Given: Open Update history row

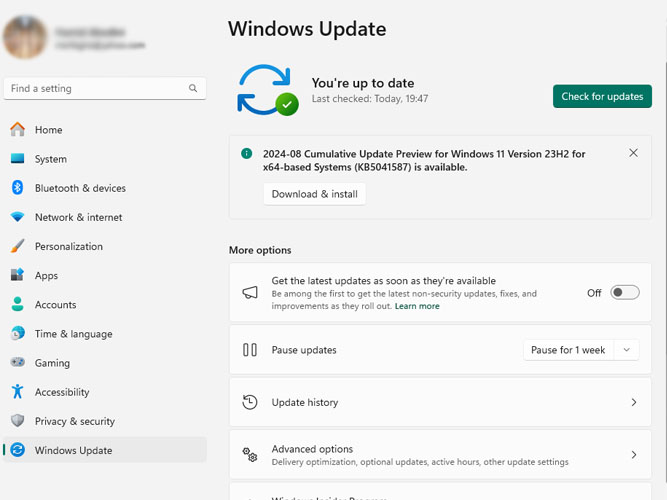Looking at the screenshot, I should pyautogui.click(x=440, y=402).
